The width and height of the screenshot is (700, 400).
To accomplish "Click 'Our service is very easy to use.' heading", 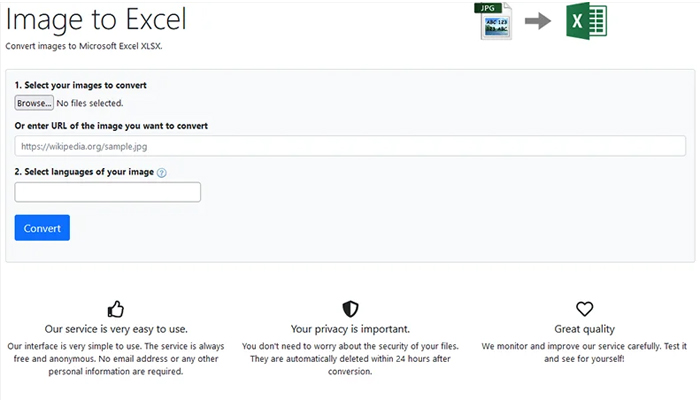I will click(116, 329).
